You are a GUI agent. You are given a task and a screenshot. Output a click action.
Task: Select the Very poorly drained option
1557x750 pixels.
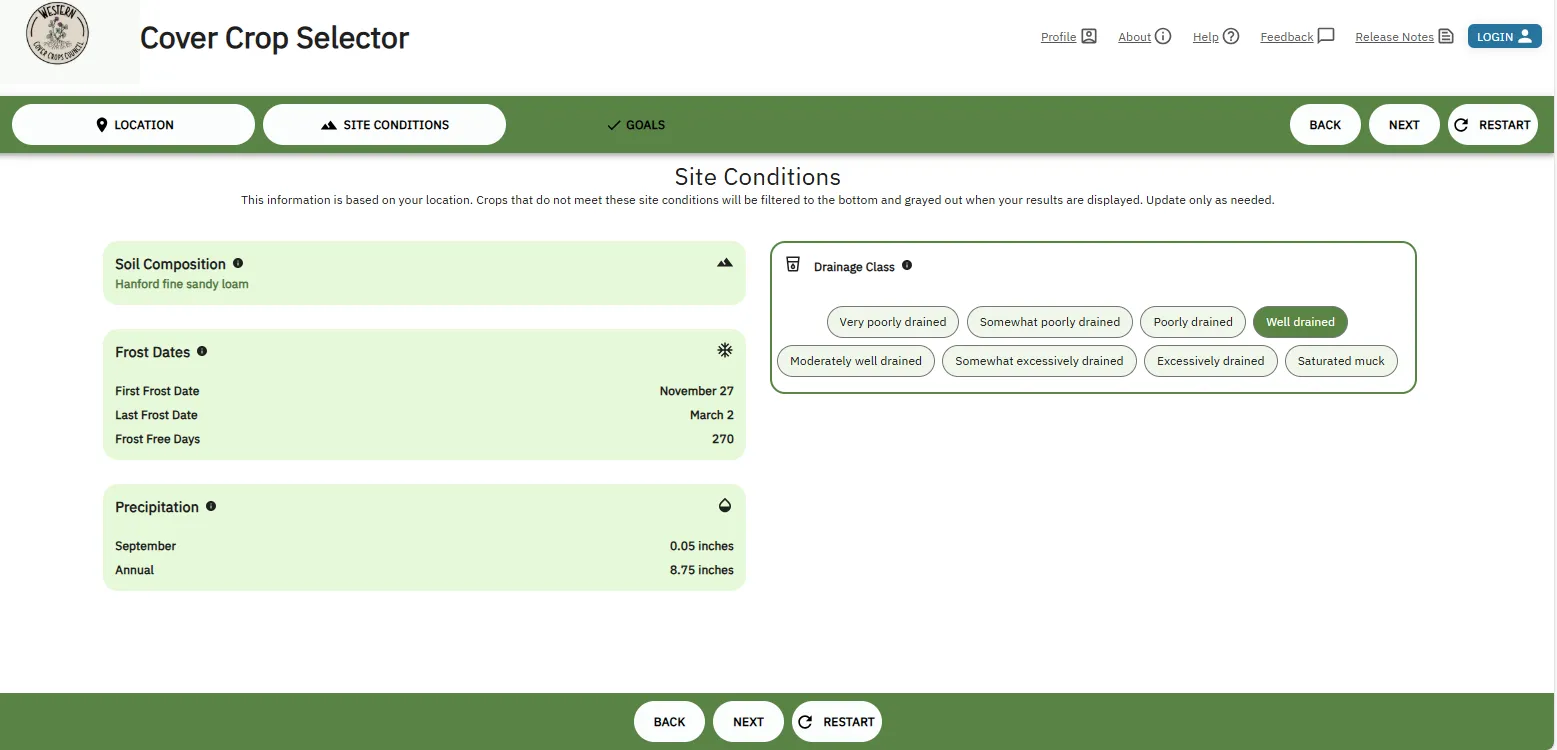[892, 322]
